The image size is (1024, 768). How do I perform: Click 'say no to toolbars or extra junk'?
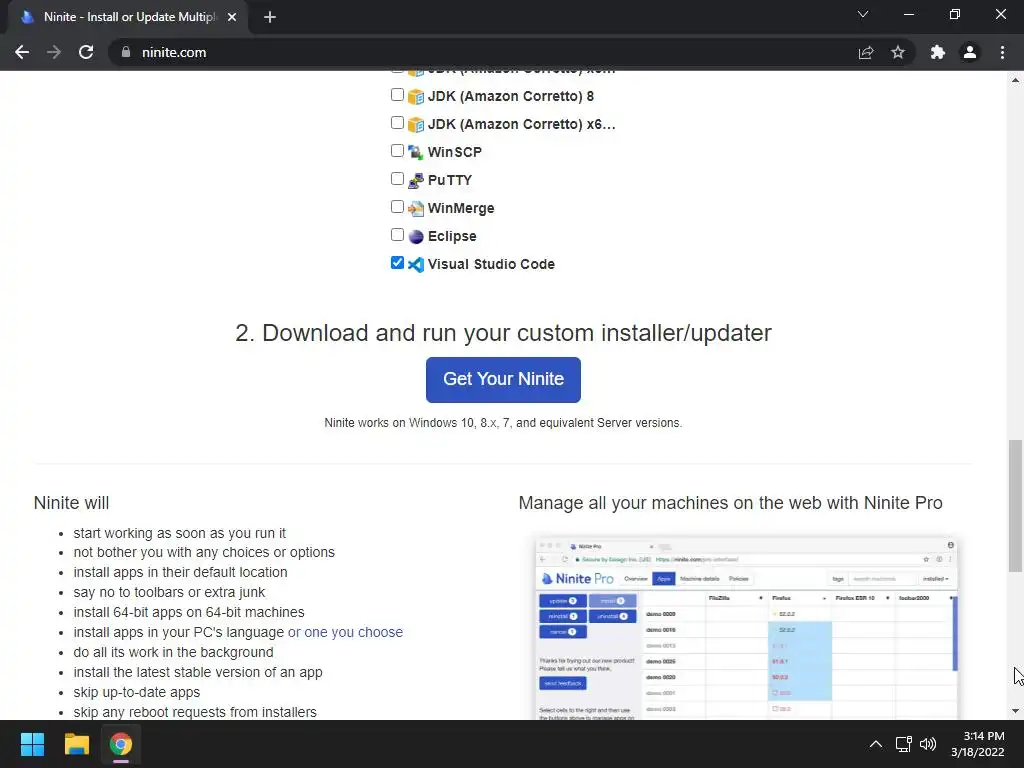pyautogui.click(x=169, y=592)
